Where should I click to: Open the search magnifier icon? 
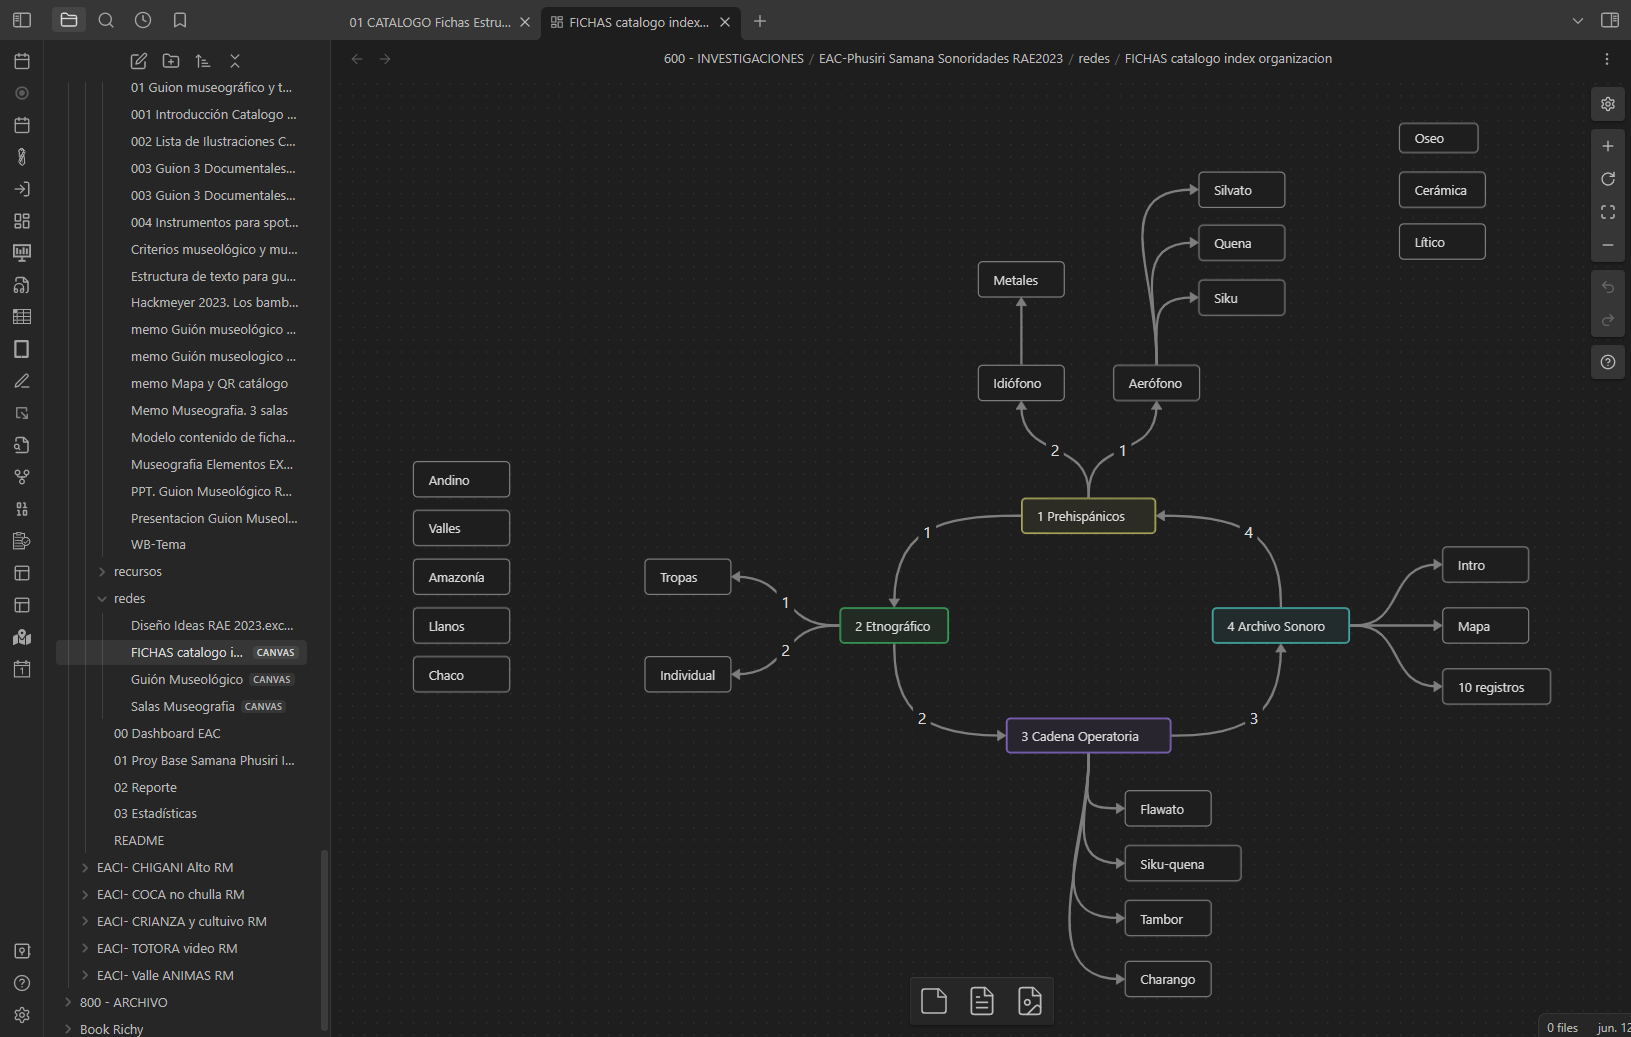106,20
